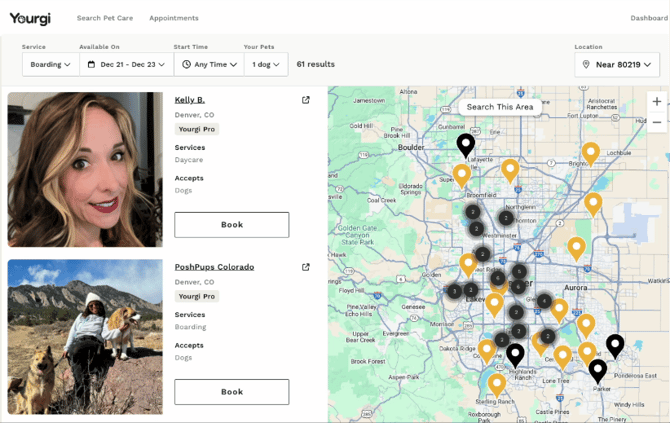Screen dimensions: 670x423
Task: Open the Appointments menu item
Action: point(174,18)
